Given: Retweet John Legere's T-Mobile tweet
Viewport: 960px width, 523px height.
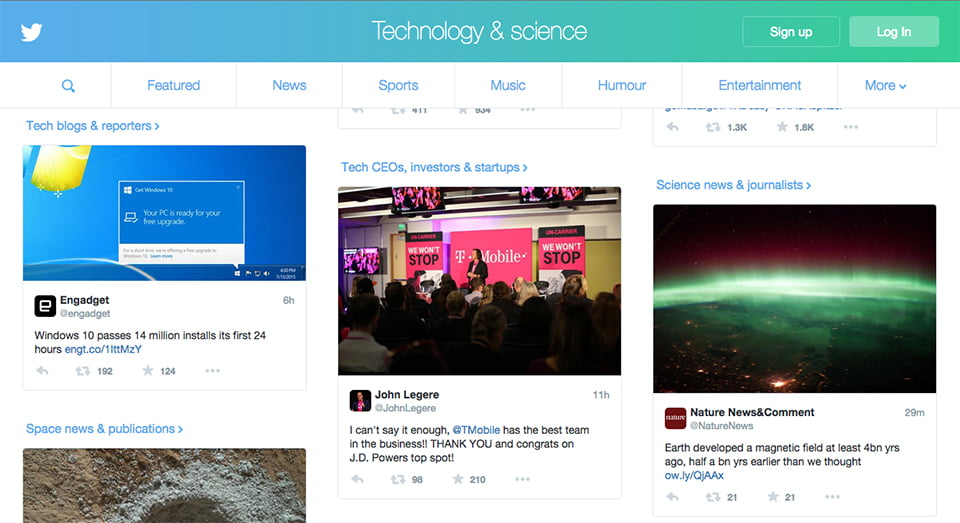Looking at the screenshot, I should point(399,479).
